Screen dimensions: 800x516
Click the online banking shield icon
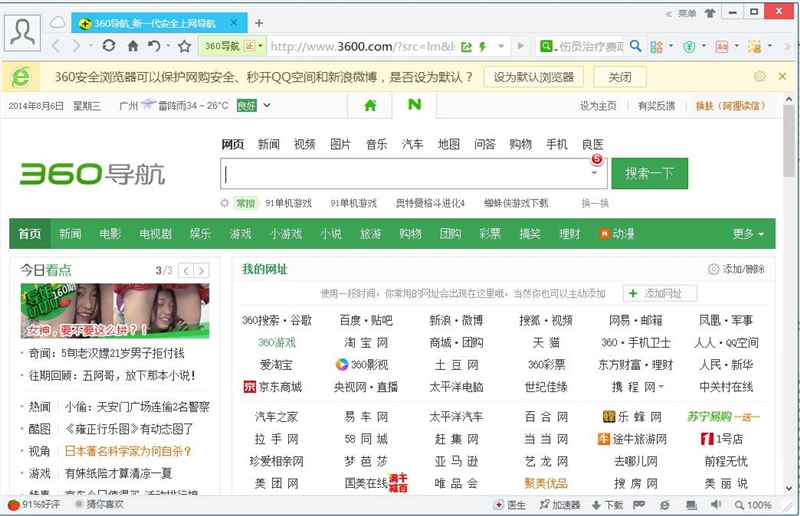coord(689,47)
